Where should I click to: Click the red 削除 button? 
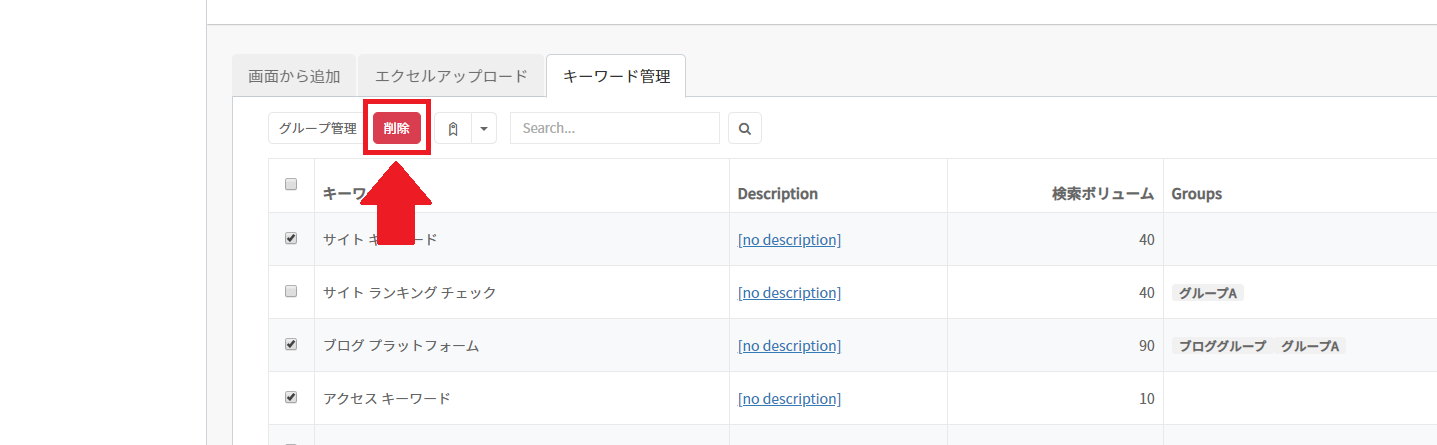(397, 128)
